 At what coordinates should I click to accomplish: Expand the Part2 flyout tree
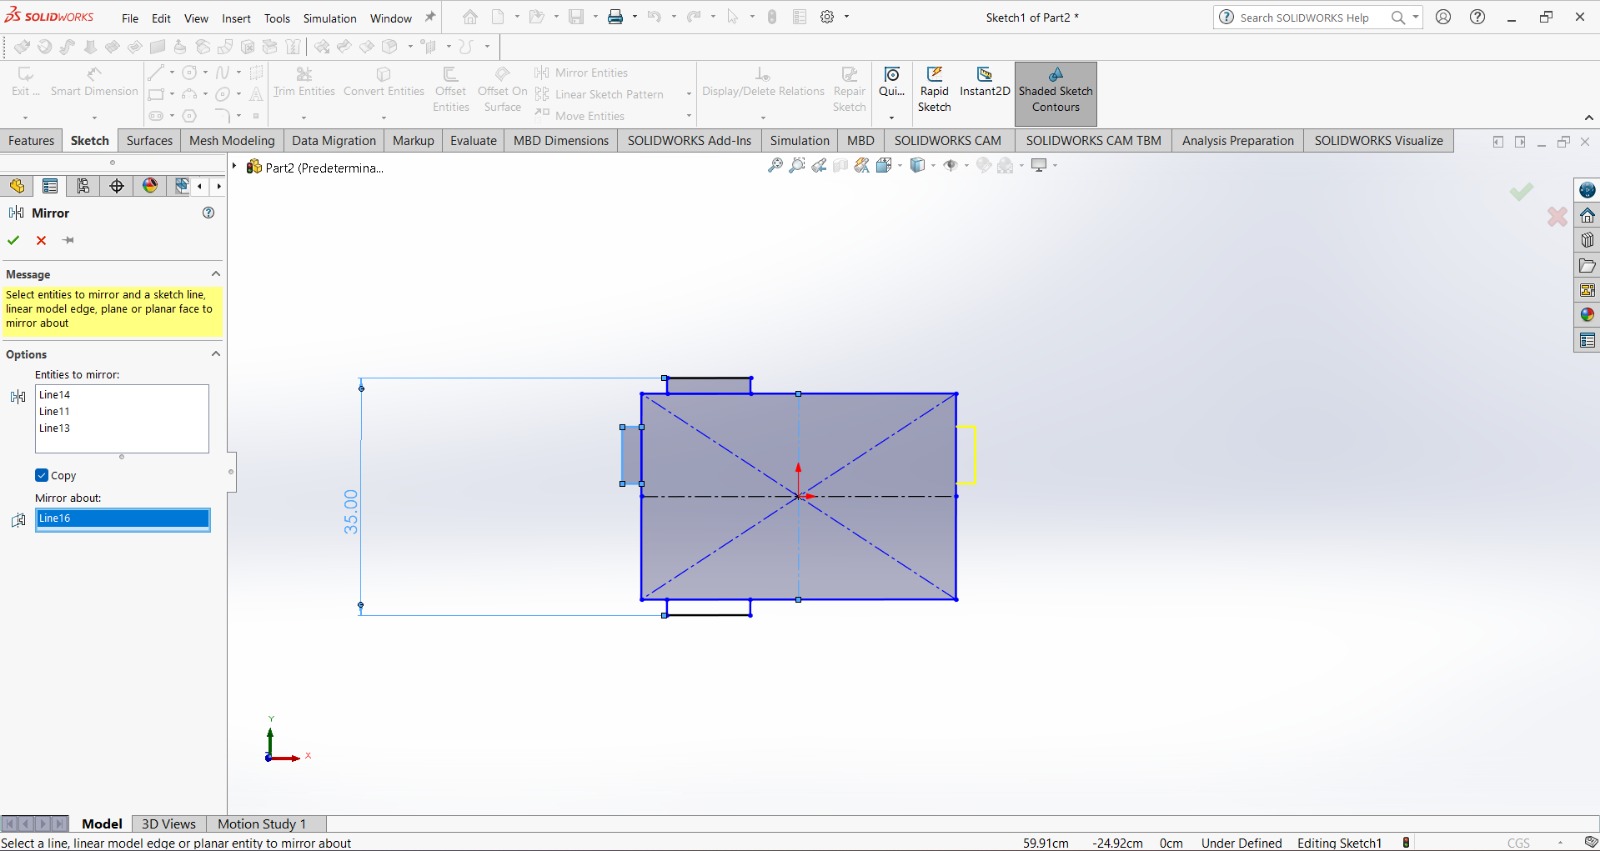pyautogui.click(x=235, y=167)
